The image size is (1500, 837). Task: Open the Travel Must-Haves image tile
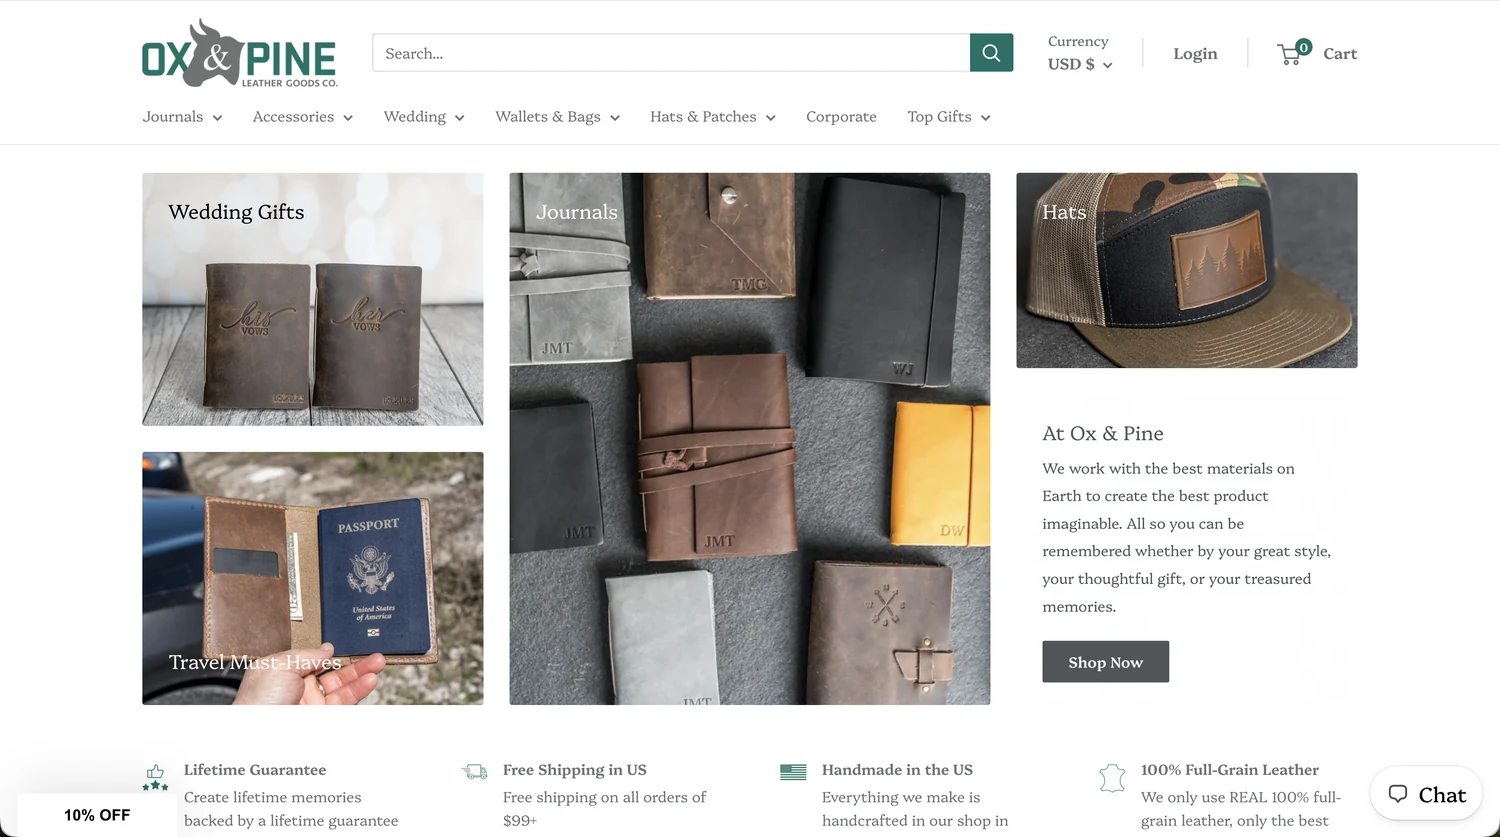(312, 578)
